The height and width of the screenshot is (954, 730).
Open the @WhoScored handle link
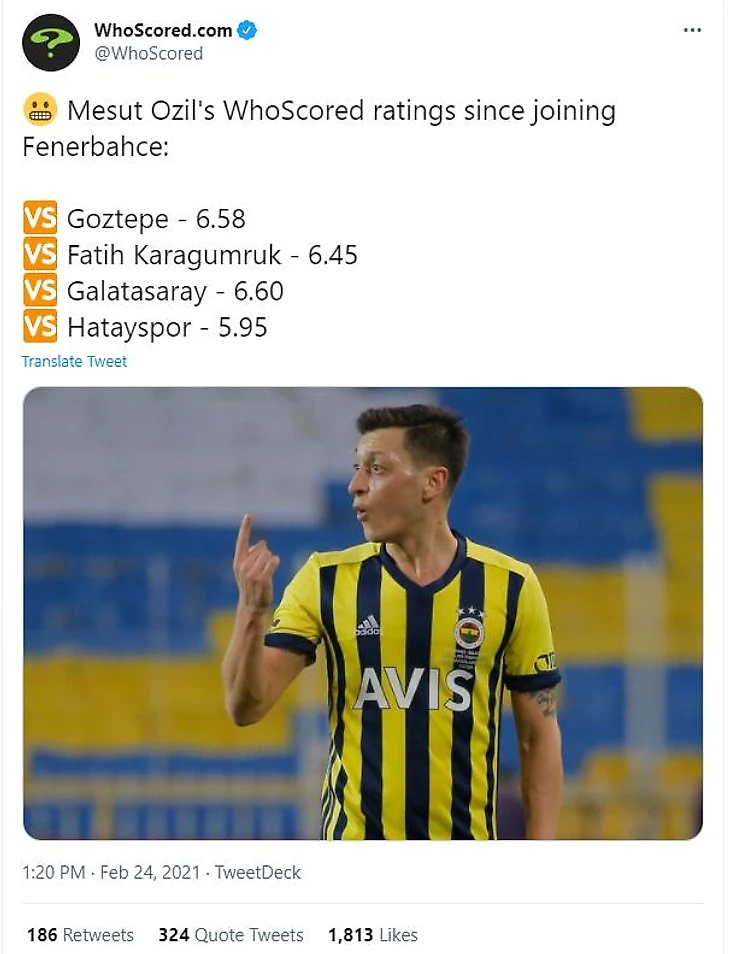148,54
